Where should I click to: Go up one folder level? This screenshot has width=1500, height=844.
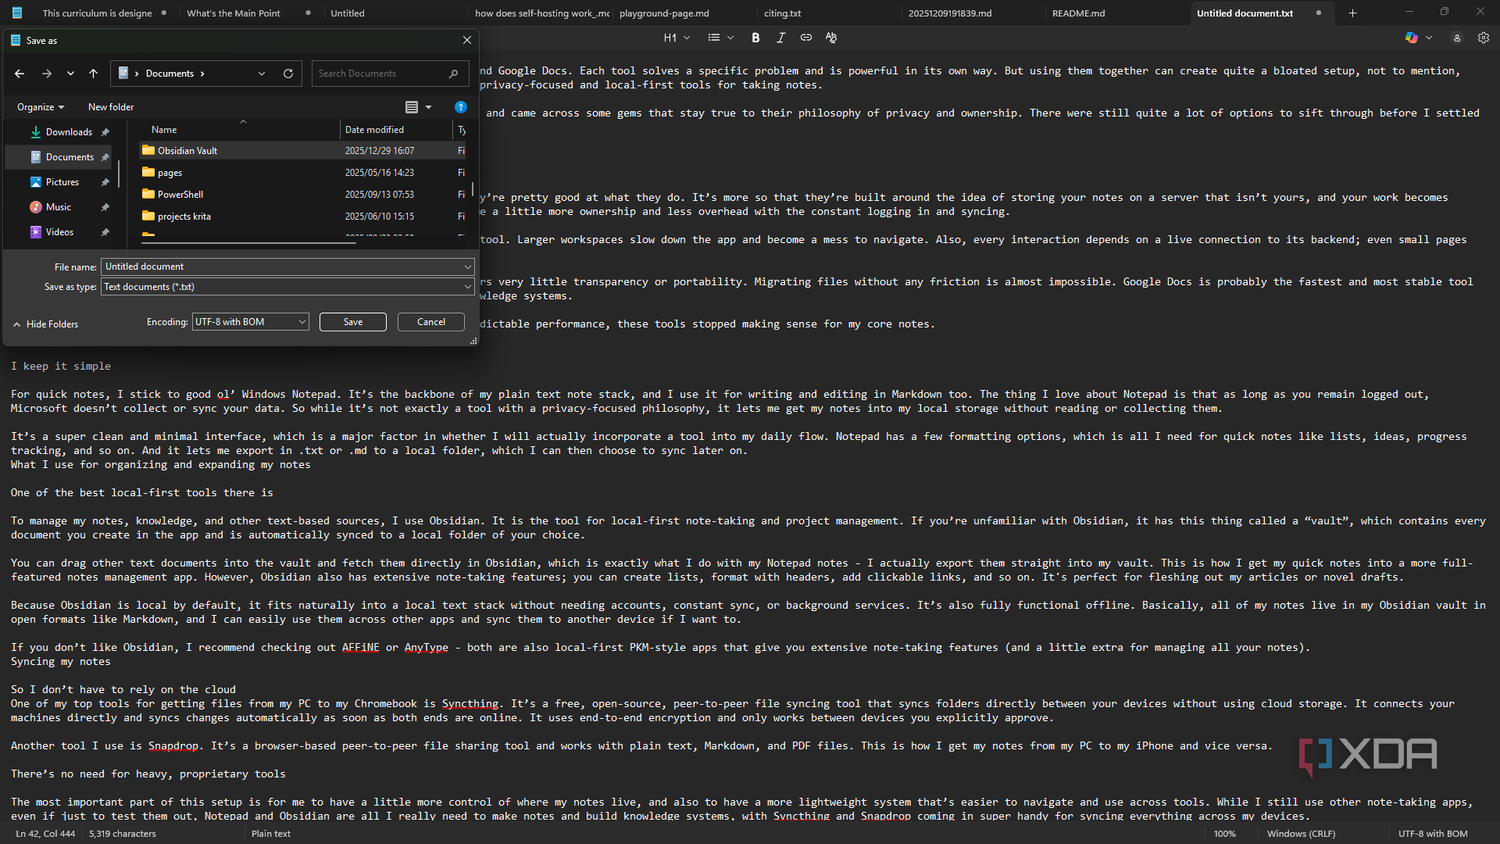click(93, 73)
